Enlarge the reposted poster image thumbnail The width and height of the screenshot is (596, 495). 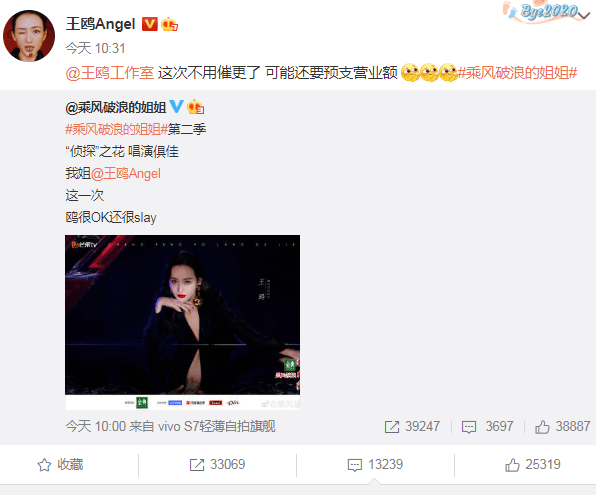pos(182,322)
